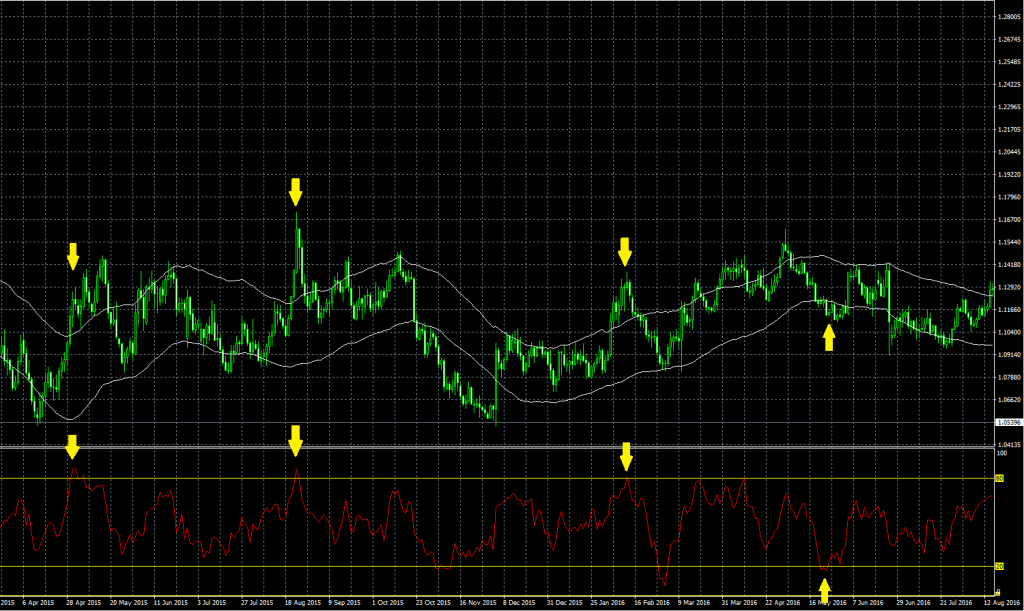Click the 6 Apr 2015 date label

click(x=38, y=603)
